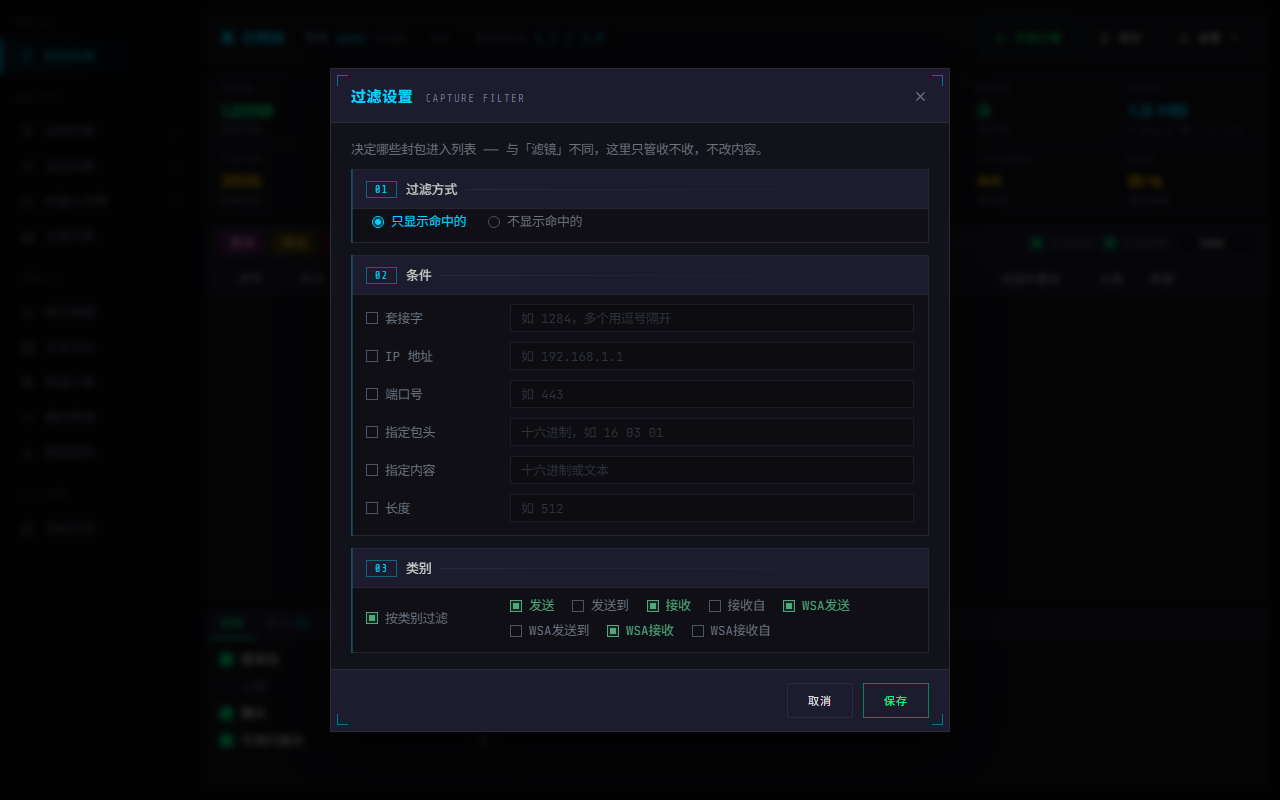The width and height of the screenshot is (1280, 800).
Task: Tick the WSA发送到 checkbox
Action: (516, 631)
